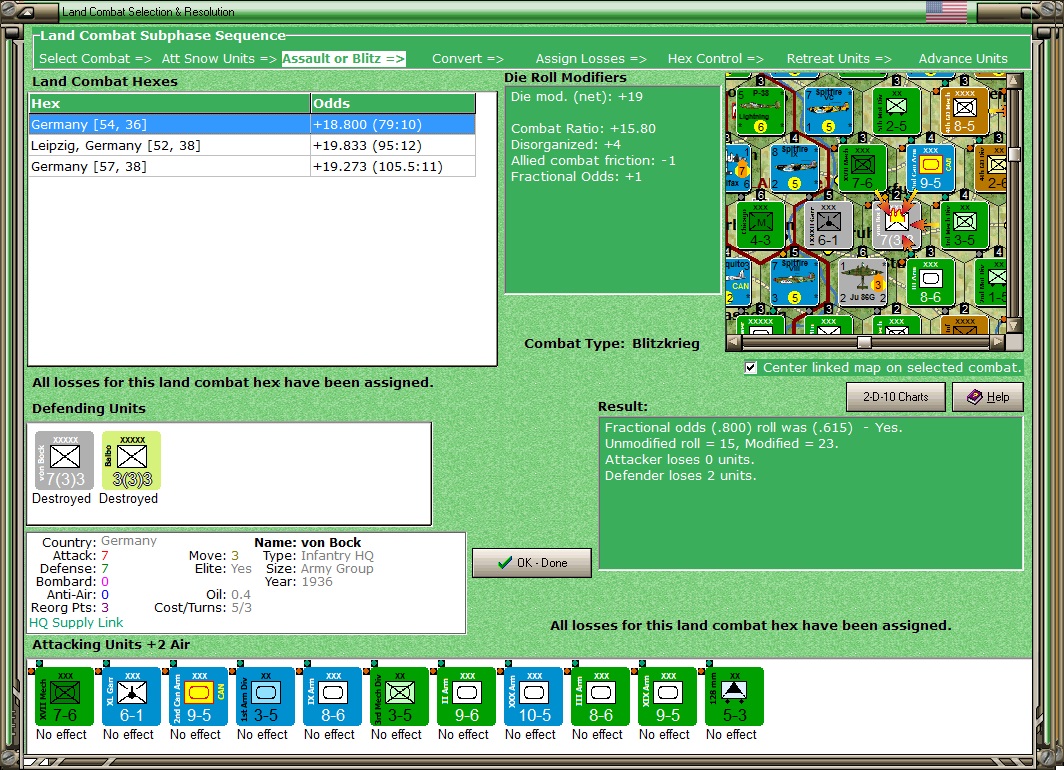Click the Ju 88G aircraft on minimap
This screenshot has width=1064, height=770.
[x=862, y=282]
